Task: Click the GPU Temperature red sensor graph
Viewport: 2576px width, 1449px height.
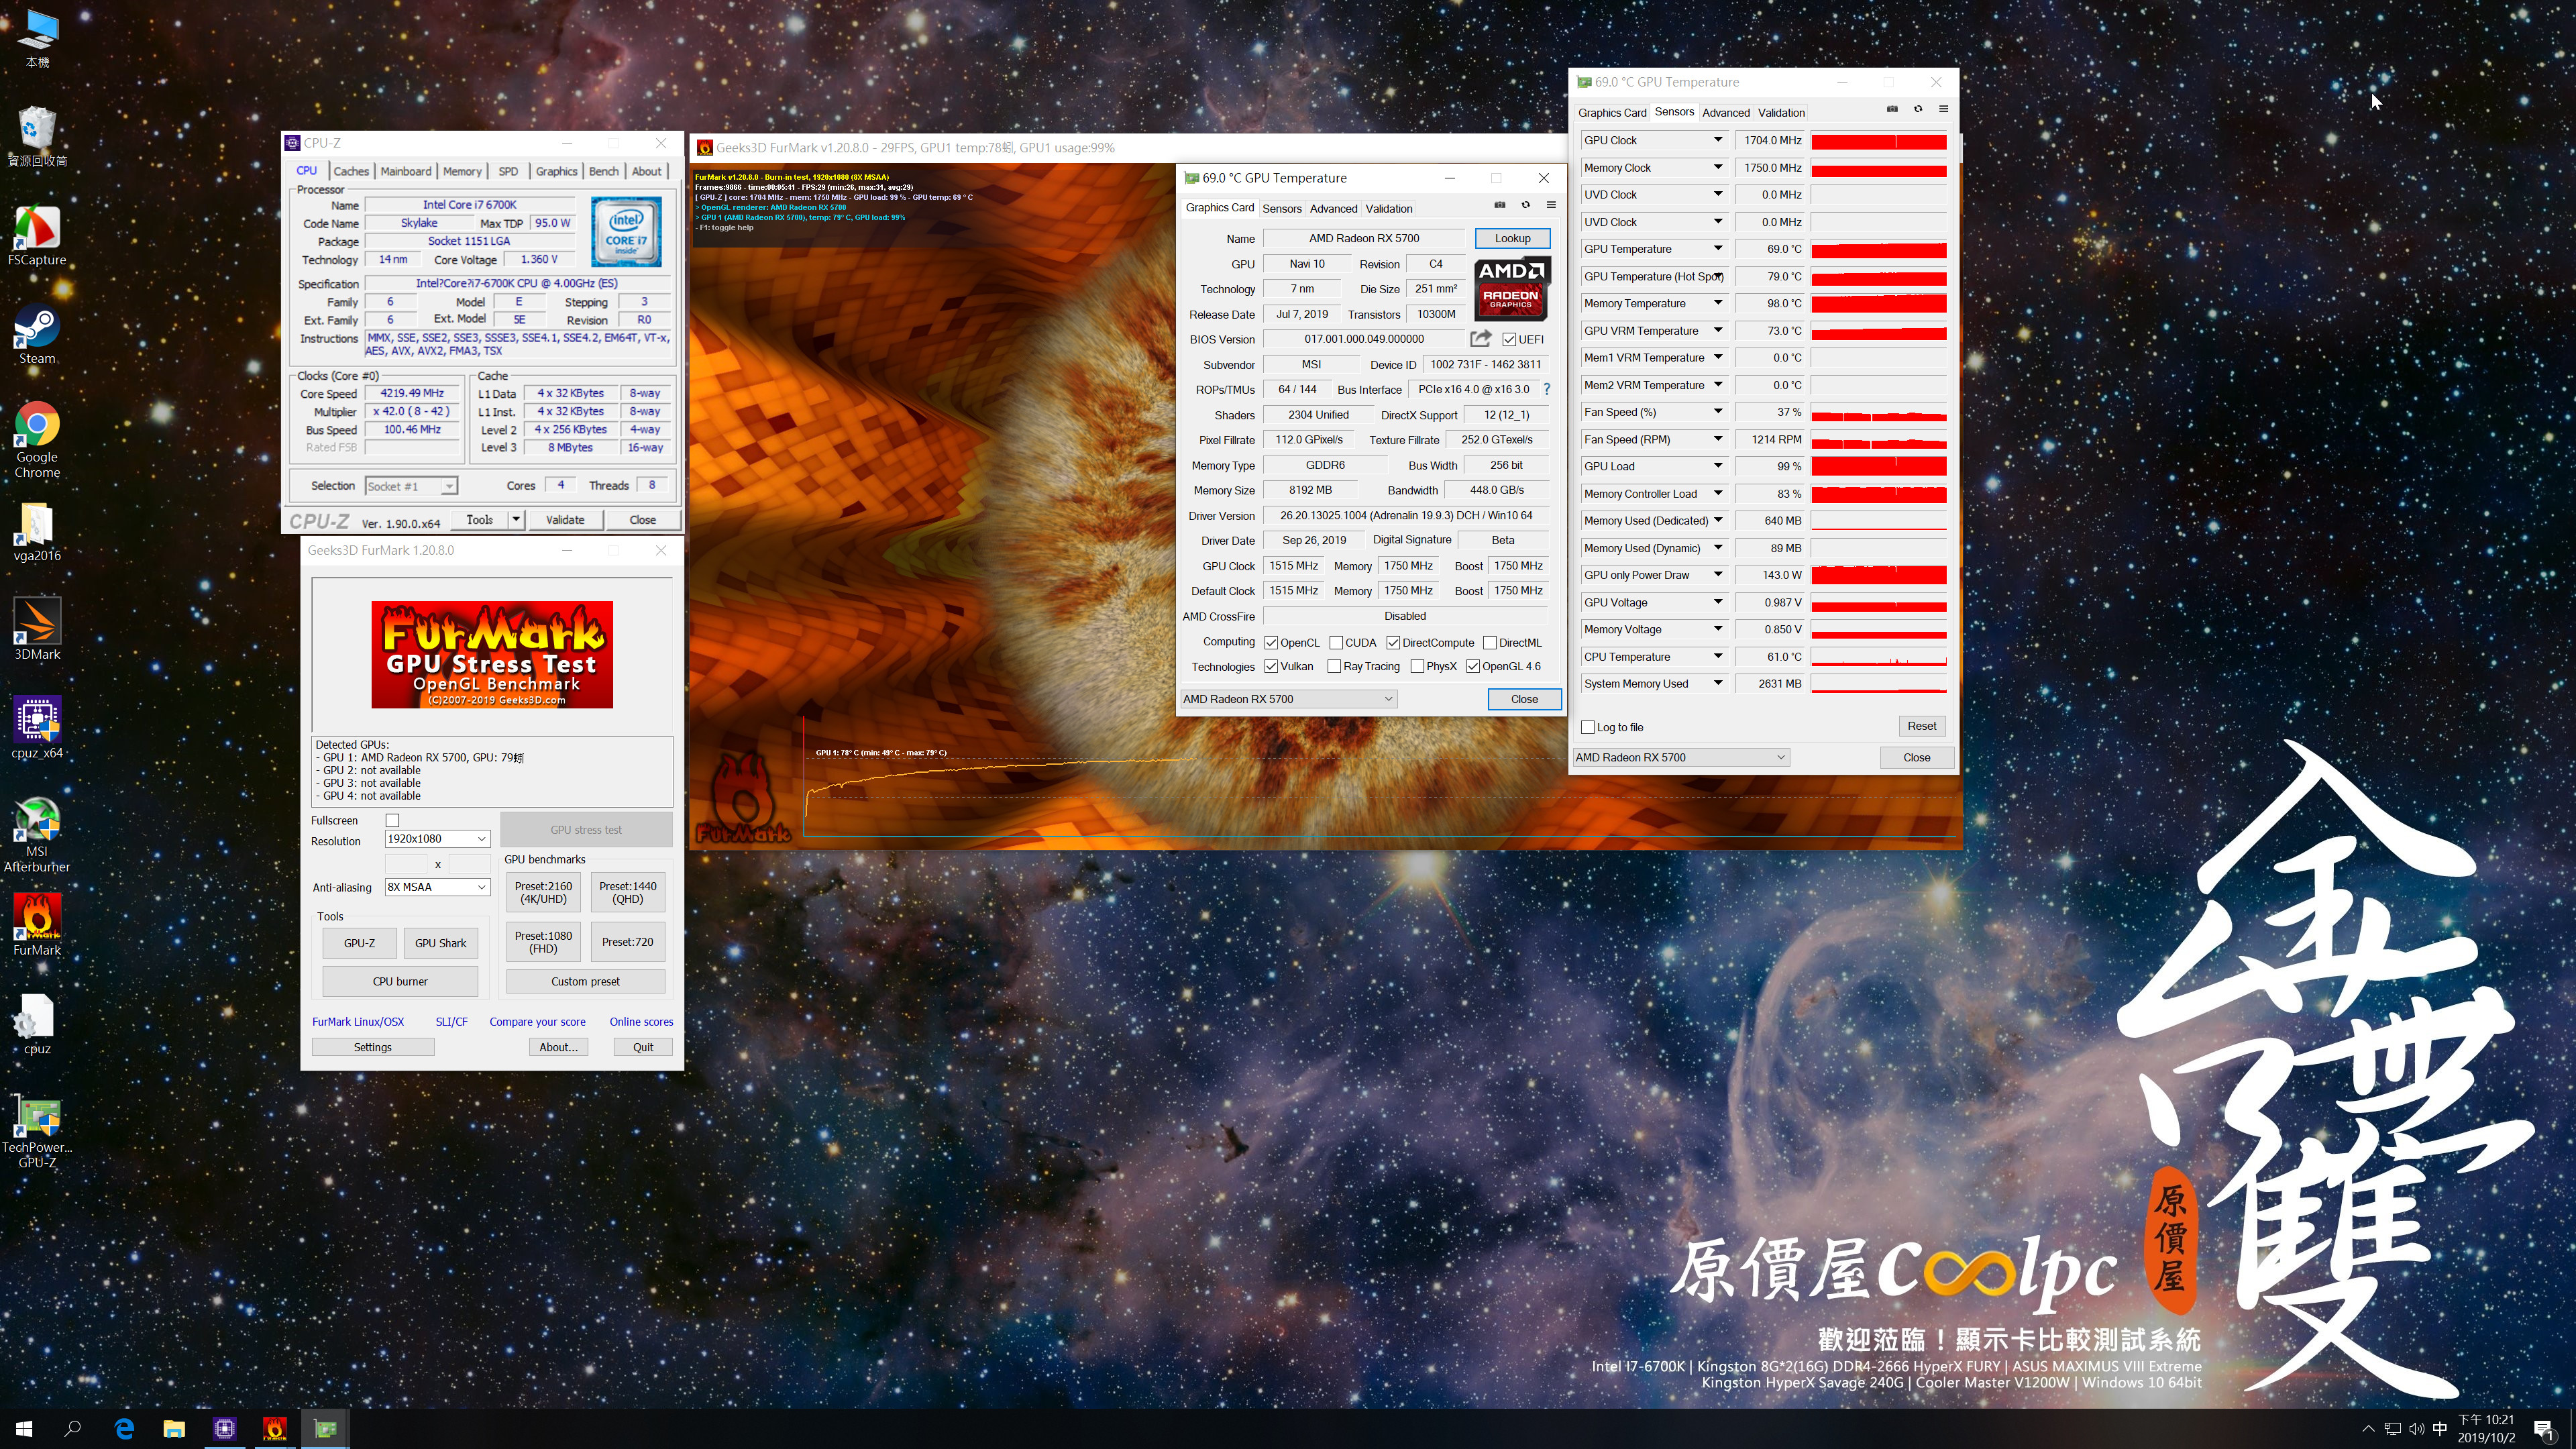Action: click(x=1879, y=249)
